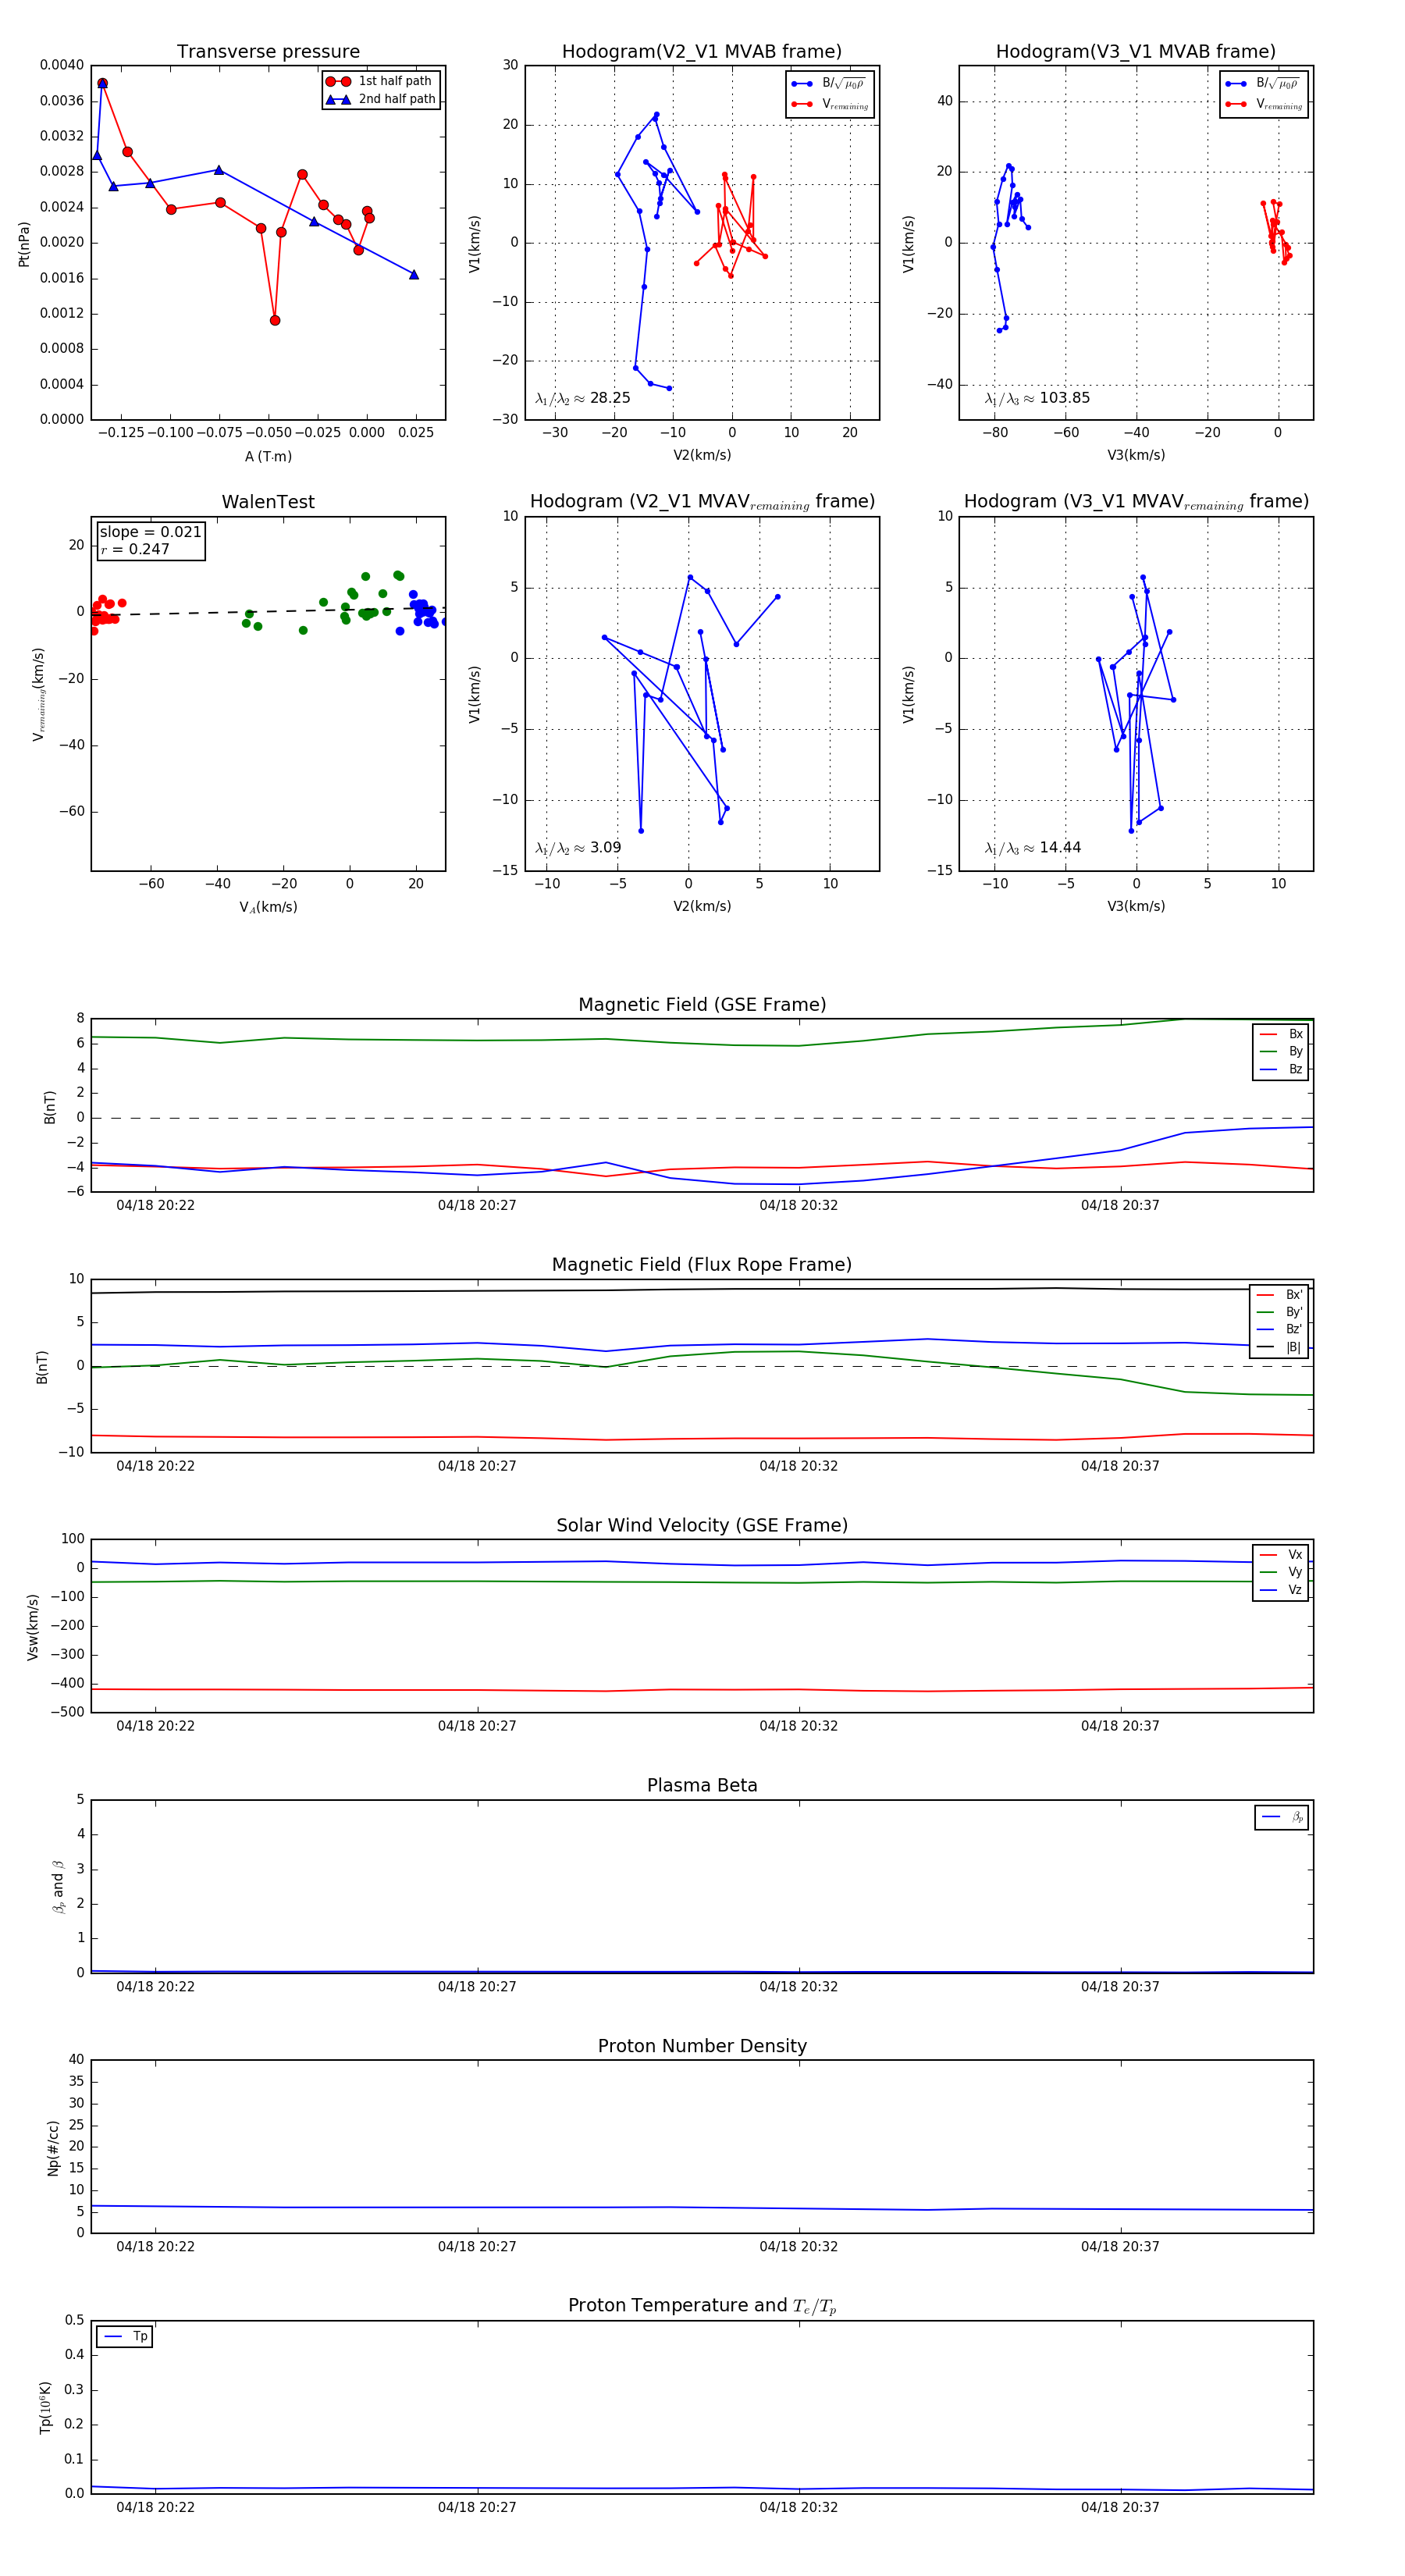Image resolution: width=1405 pixels, height=2576 pixels.
Task: Click the 'Hodogram (V3_V1 MVAV remaining frame)' title
Action: click(x=1136, y=502)
